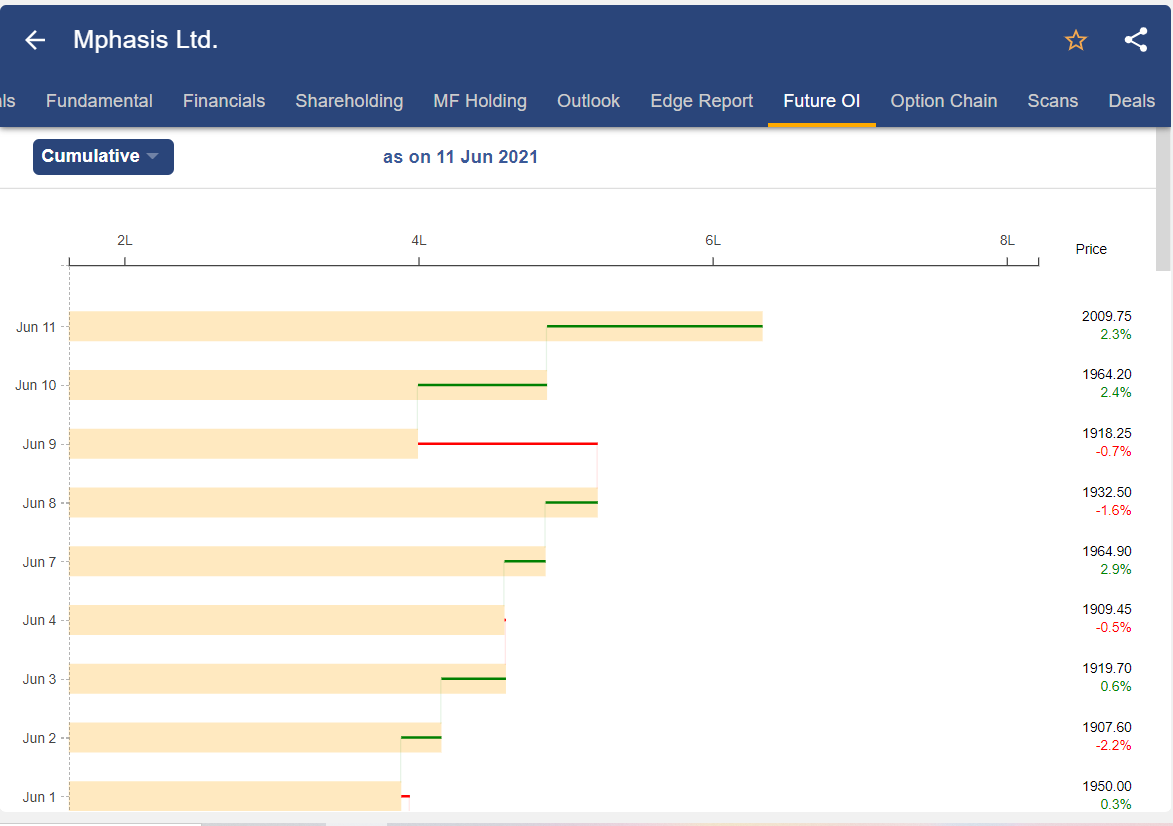Go back using the back arrow
Viewport: 1173px width, 826px height.
click(34, 40)
